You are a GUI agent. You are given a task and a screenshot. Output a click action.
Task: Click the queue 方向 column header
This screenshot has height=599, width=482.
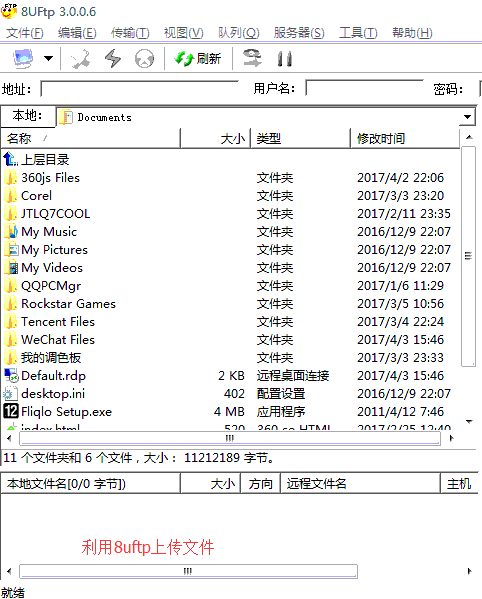pyautogui.click(x=260, y=484)
